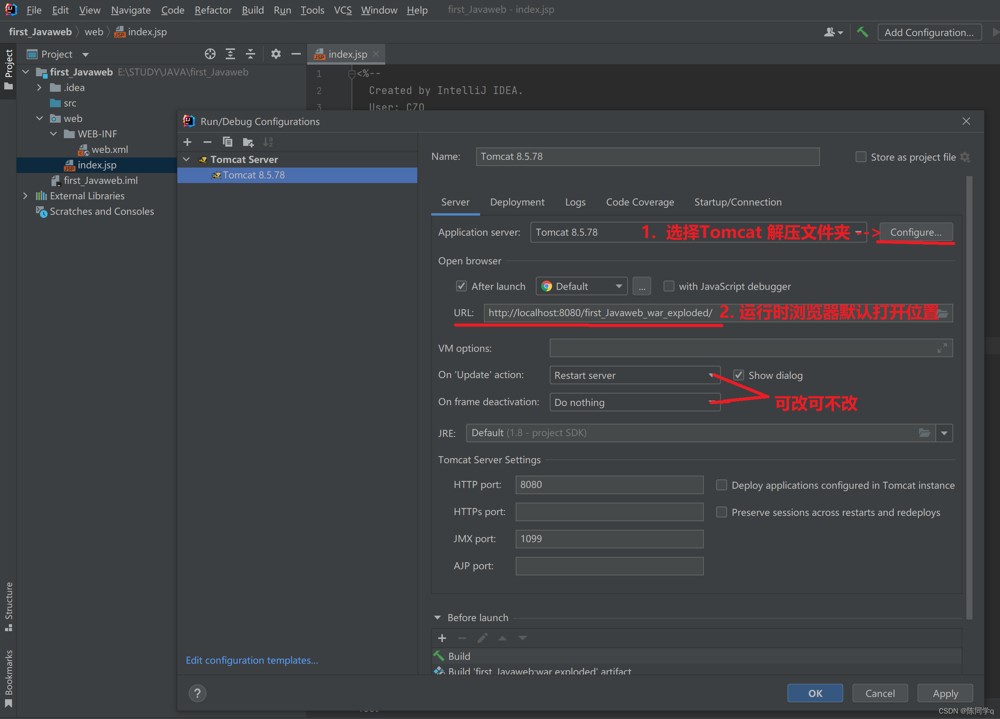Open On 'Update' action Restart server dropdown
This screenshot has width=1000, height=719.
(635, 375)
